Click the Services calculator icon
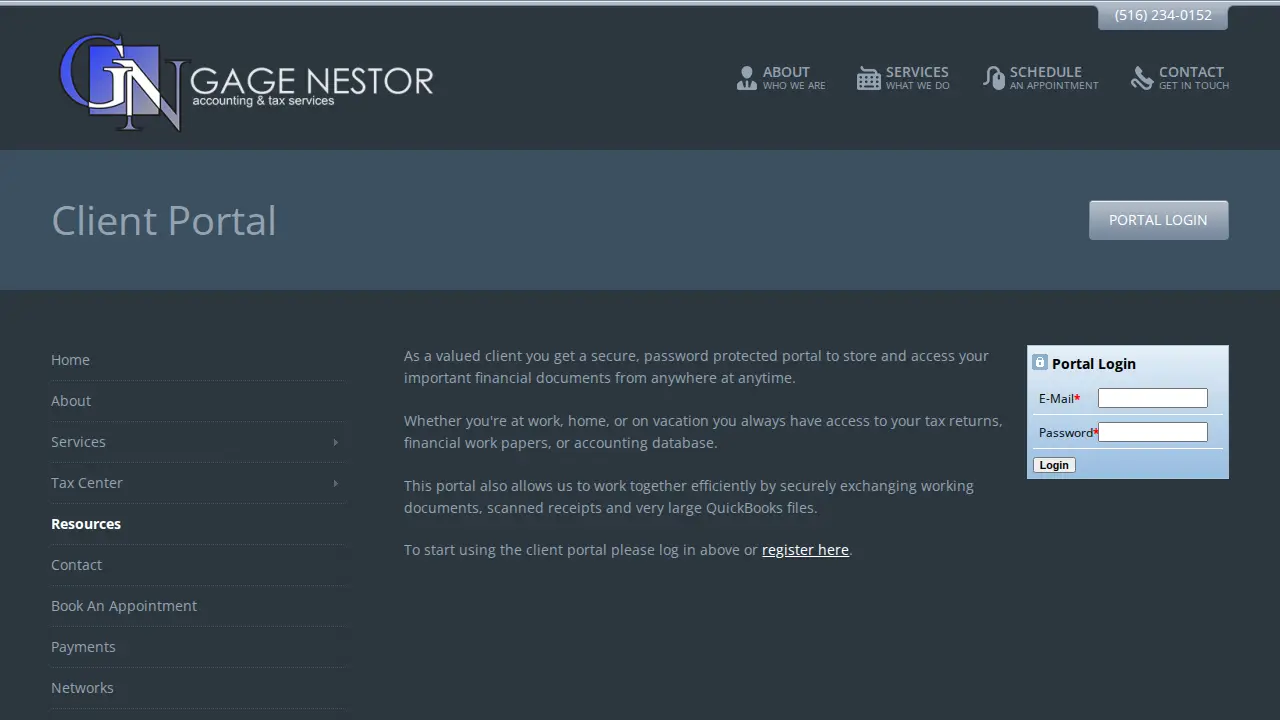This screenshot has height=720, width=1280. (x=868, y=78)
